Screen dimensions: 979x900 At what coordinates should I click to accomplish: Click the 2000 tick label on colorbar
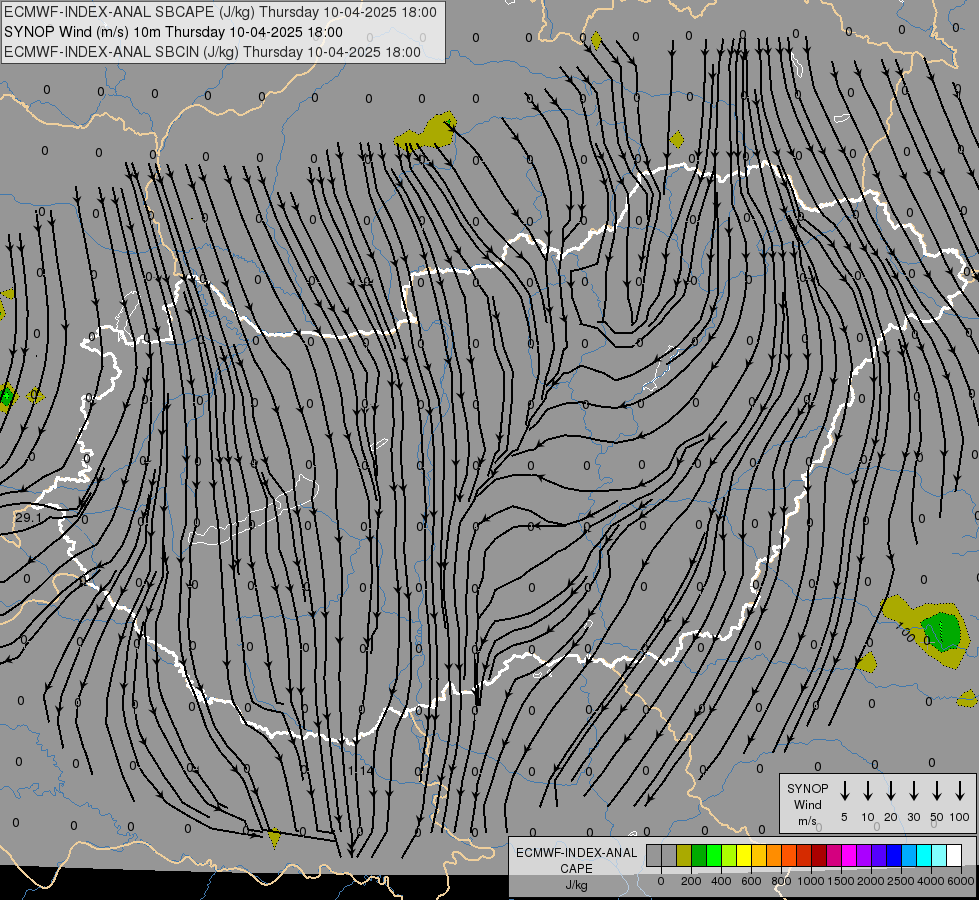point(870,881)
